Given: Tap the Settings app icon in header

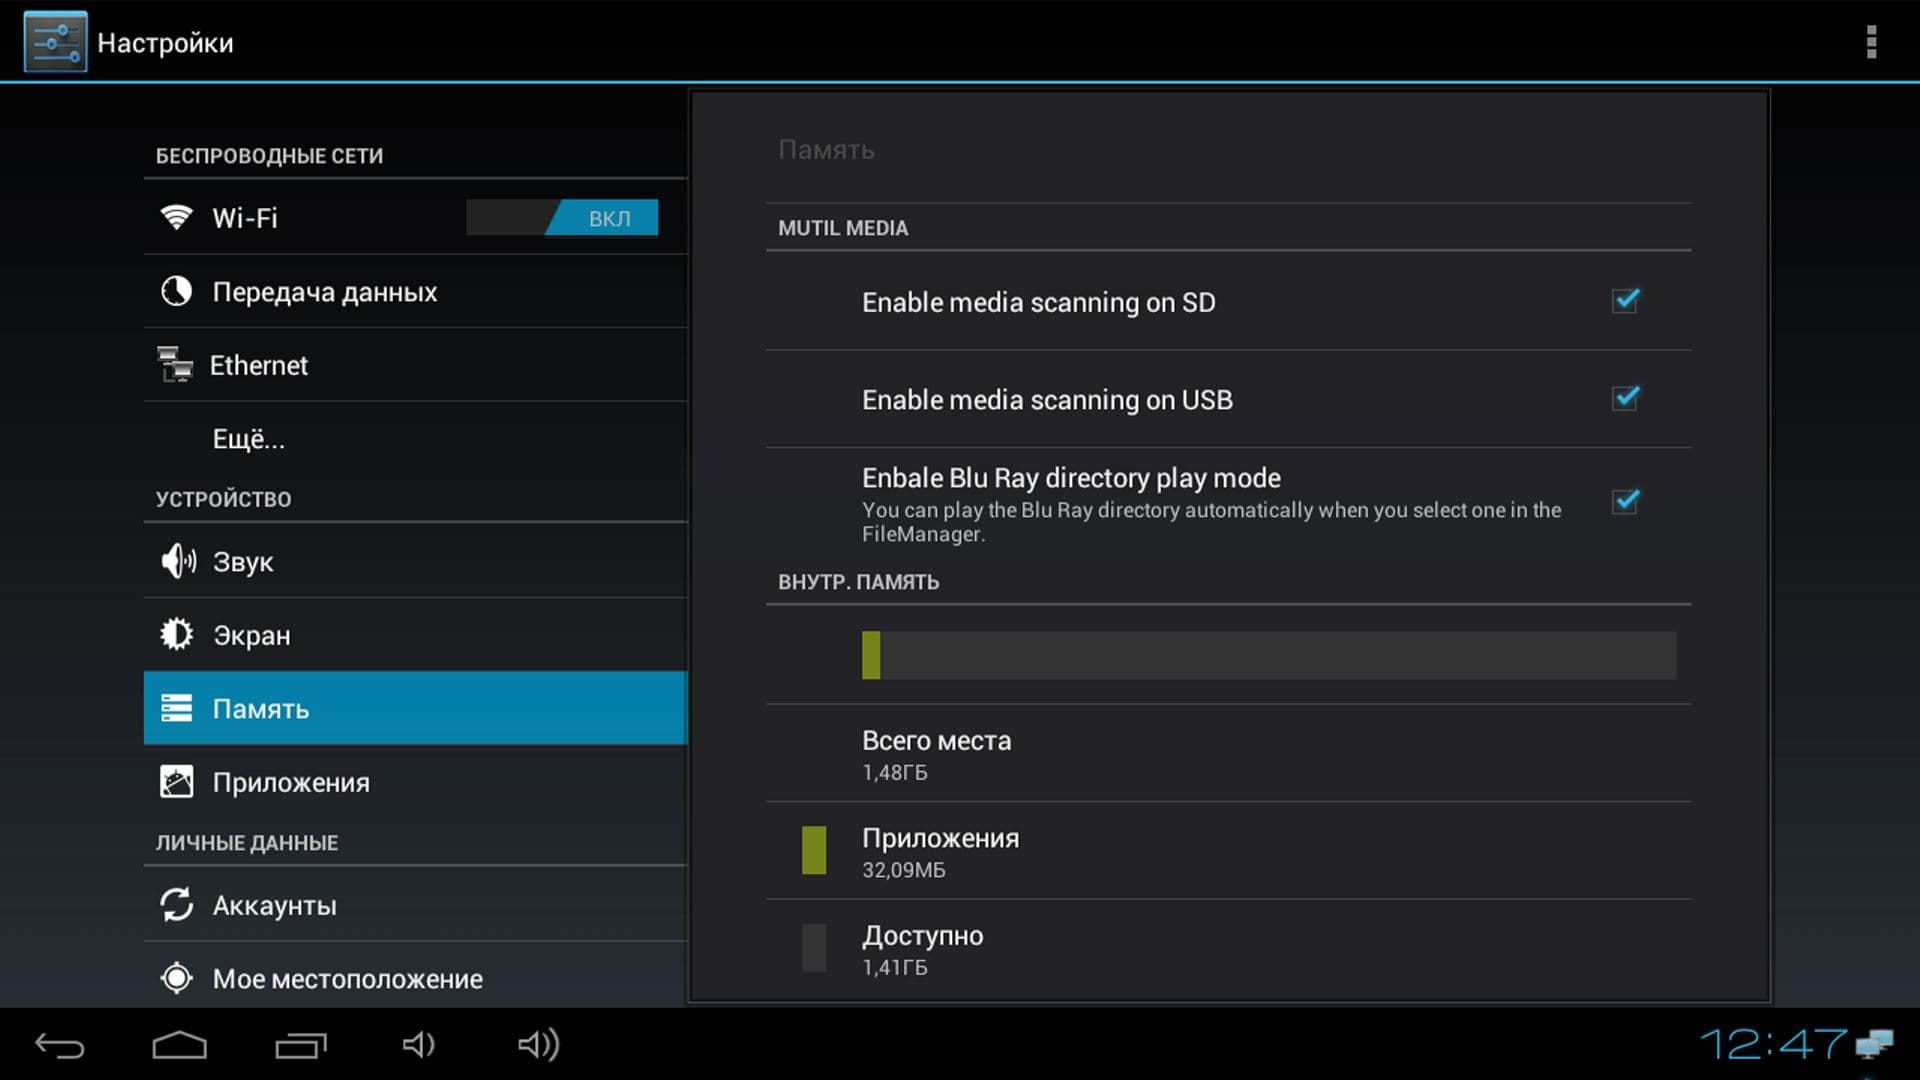Looking at the screenshot, I should pyautogui.click(x=55, y=42).
